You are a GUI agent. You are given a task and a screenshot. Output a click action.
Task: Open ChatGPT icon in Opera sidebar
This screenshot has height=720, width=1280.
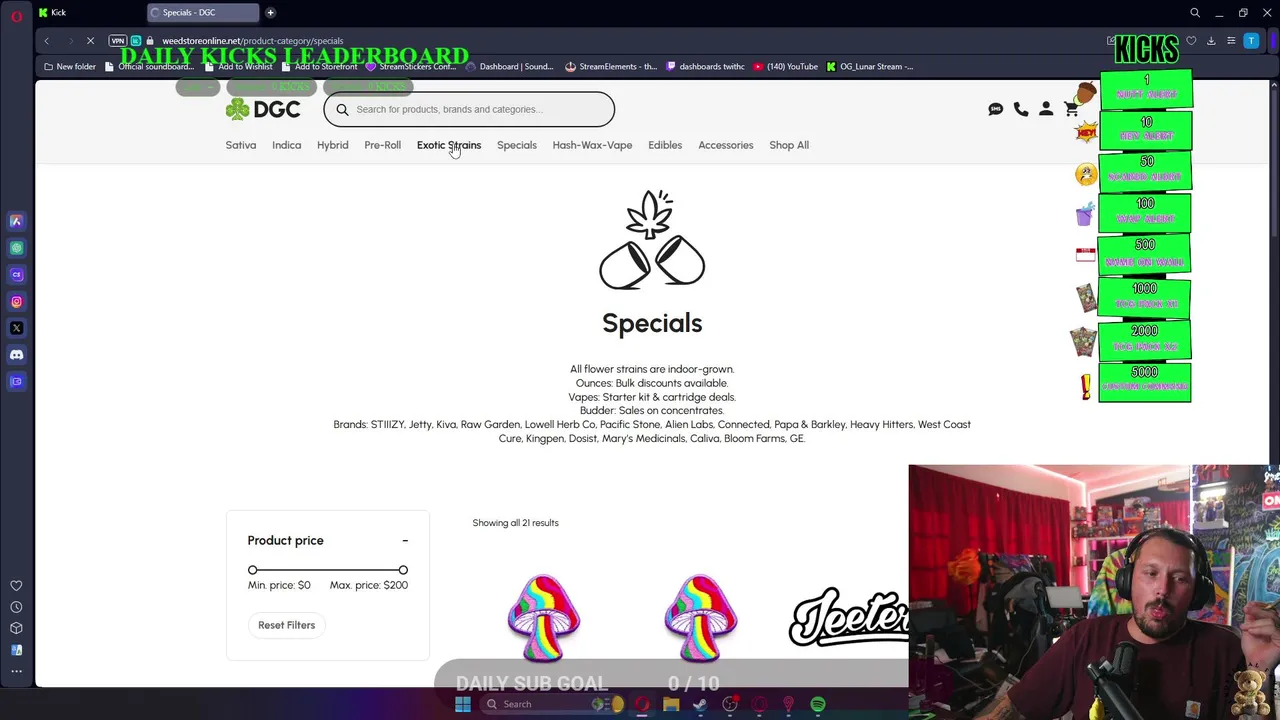tap(16, 248)
